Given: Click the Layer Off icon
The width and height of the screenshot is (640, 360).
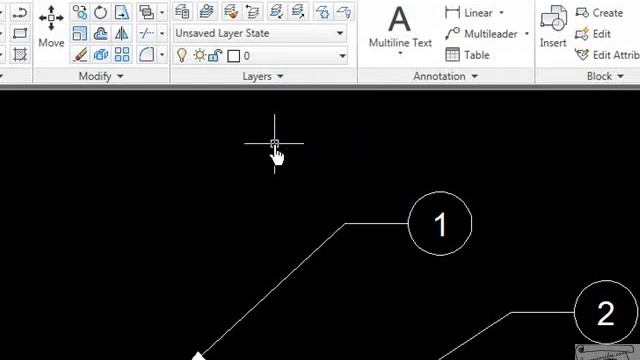Looking at the screenshot, I should (344, 12).
